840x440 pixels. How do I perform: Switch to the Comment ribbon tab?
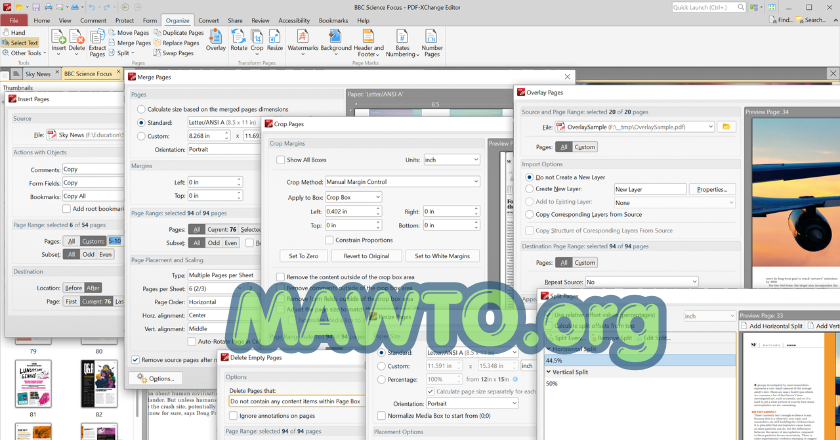pos(93,20)
